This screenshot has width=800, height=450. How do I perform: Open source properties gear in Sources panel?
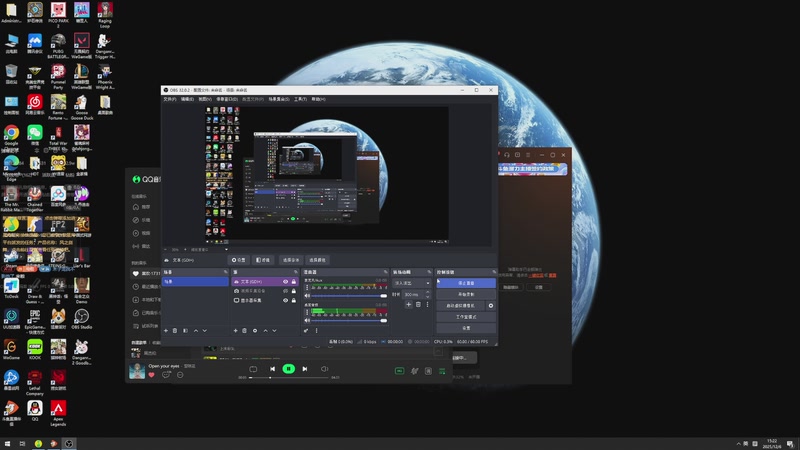(x=255, y=330)
